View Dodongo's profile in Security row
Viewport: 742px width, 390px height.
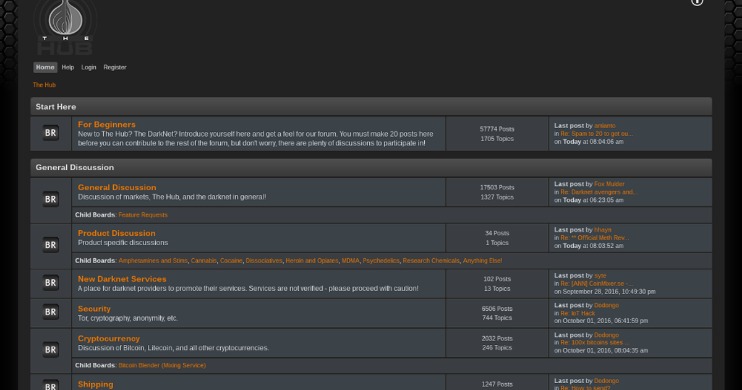coord(606,306)
